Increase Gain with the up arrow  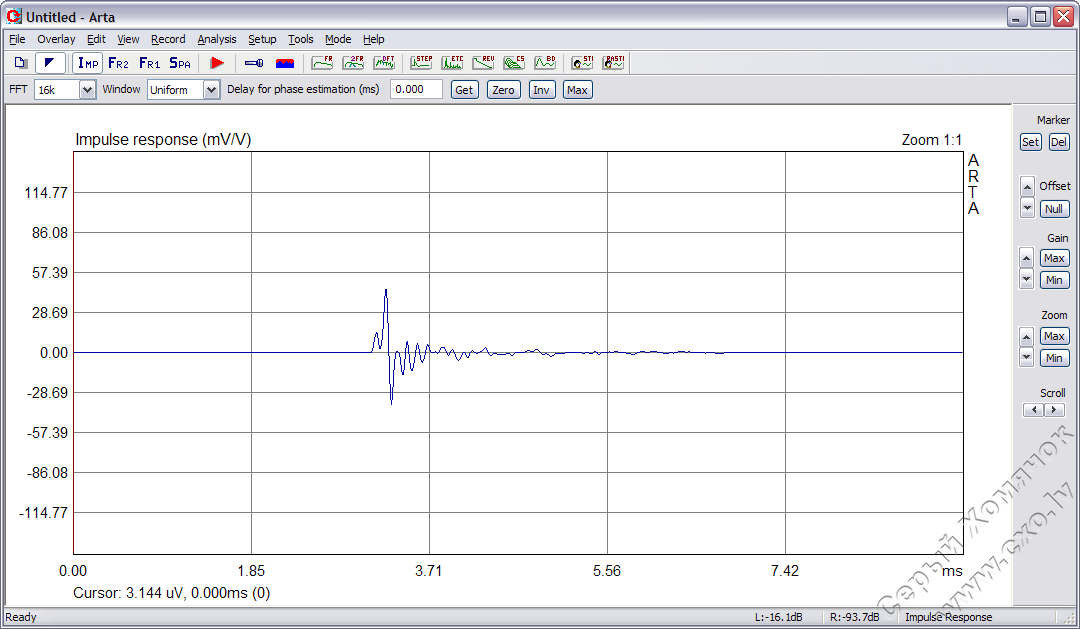click(1026, 258)
